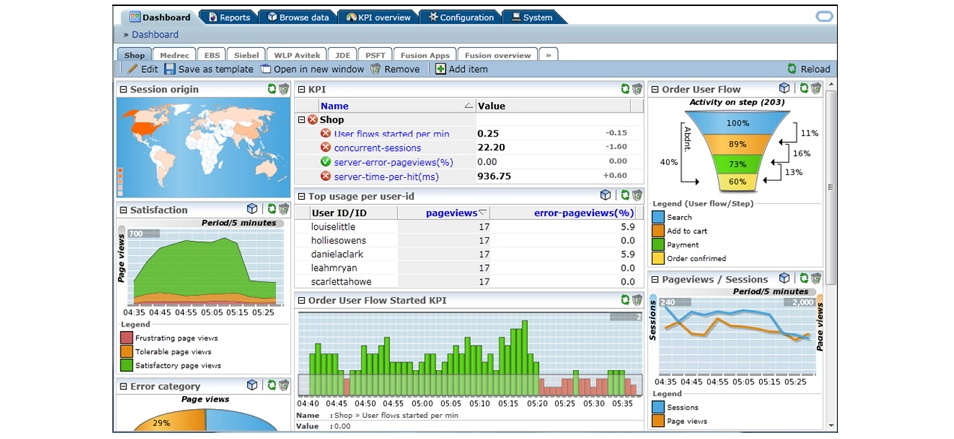954x439 pixels.
Task: Refresh the Order User Flow panel
Action: (804, 89)
